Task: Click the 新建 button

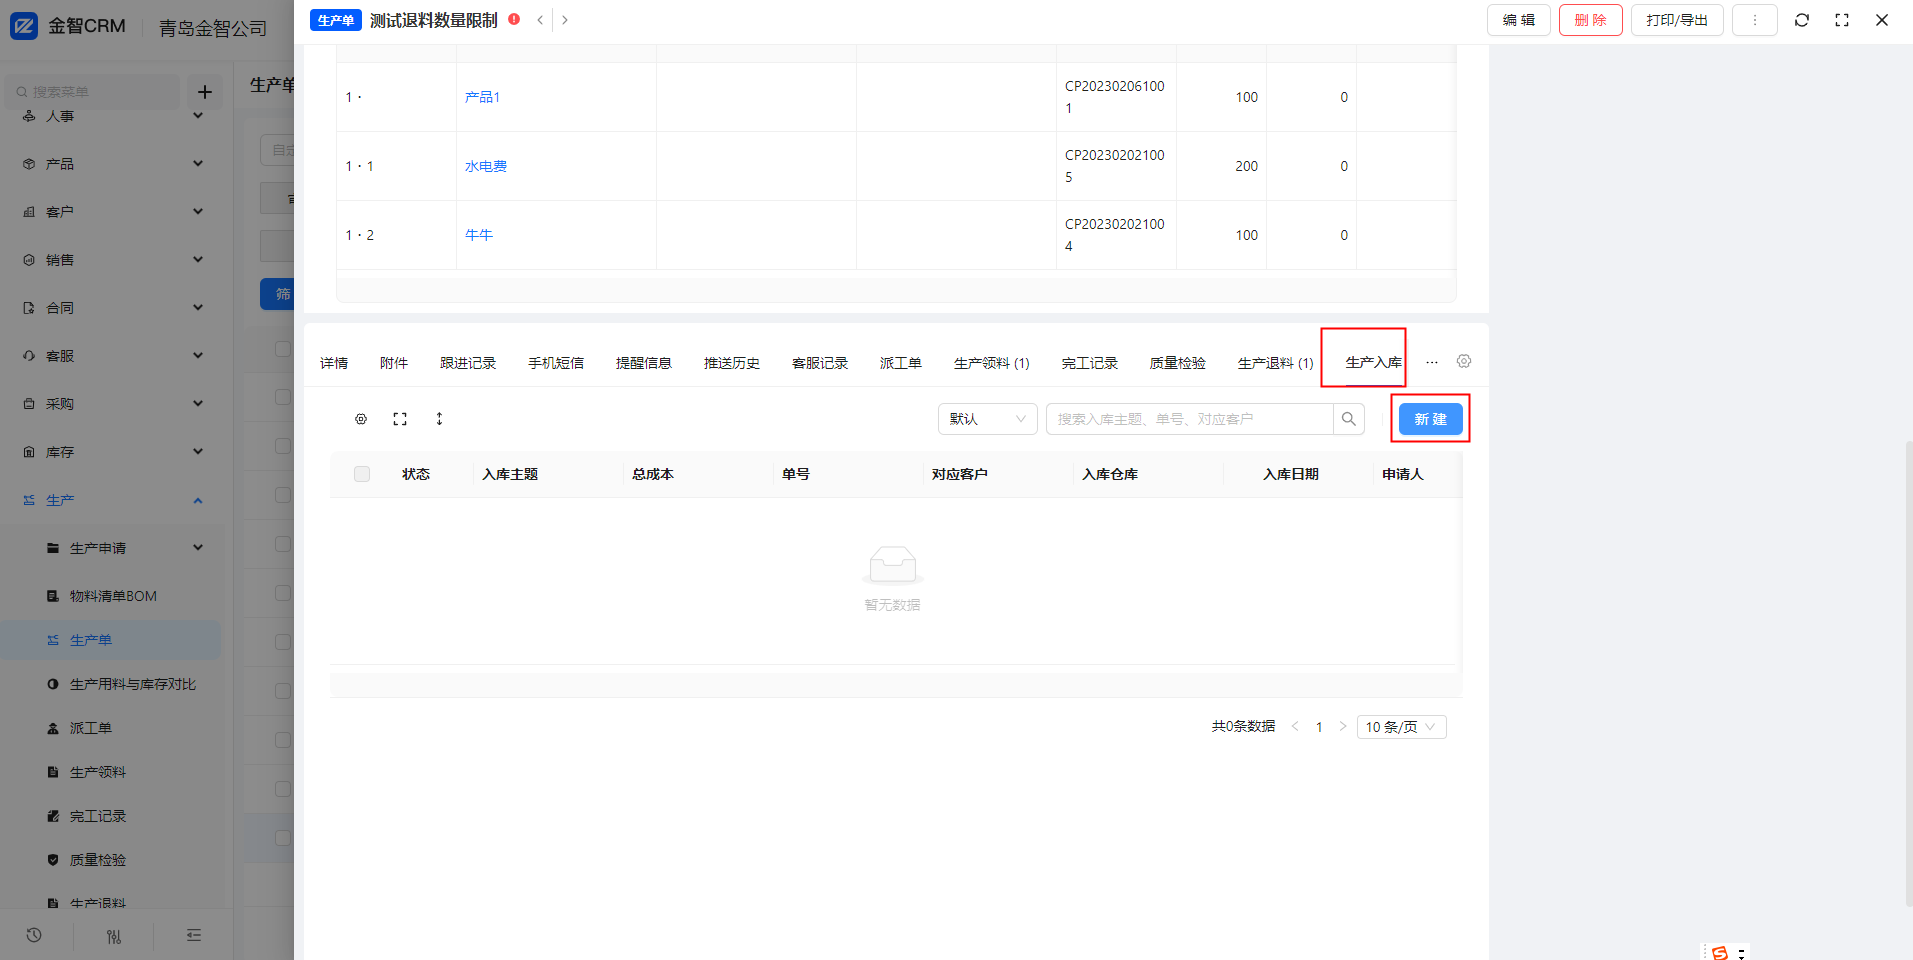Action: click(x=1431, y=419)
